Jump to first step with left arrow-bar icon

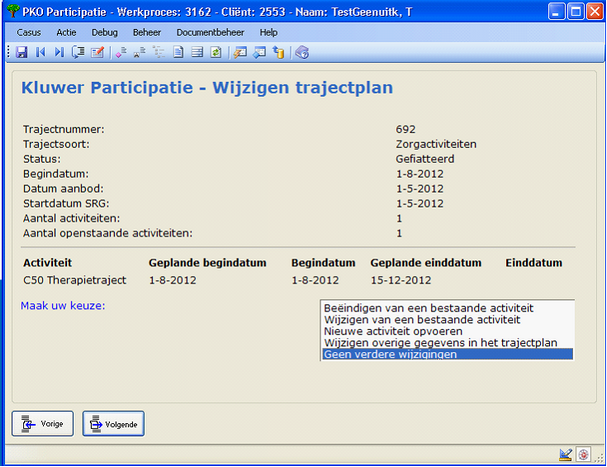[x=40, y=52]
